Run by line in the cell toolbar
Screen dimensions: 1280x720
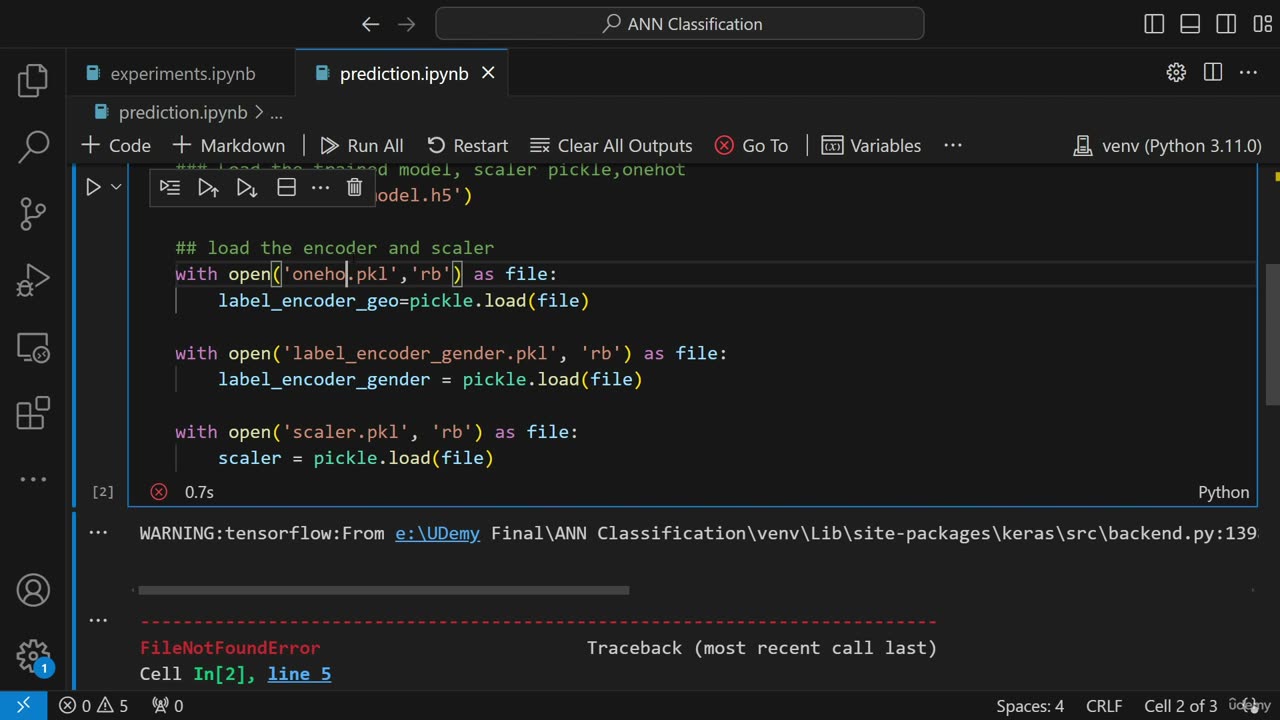tap(170, 187)
